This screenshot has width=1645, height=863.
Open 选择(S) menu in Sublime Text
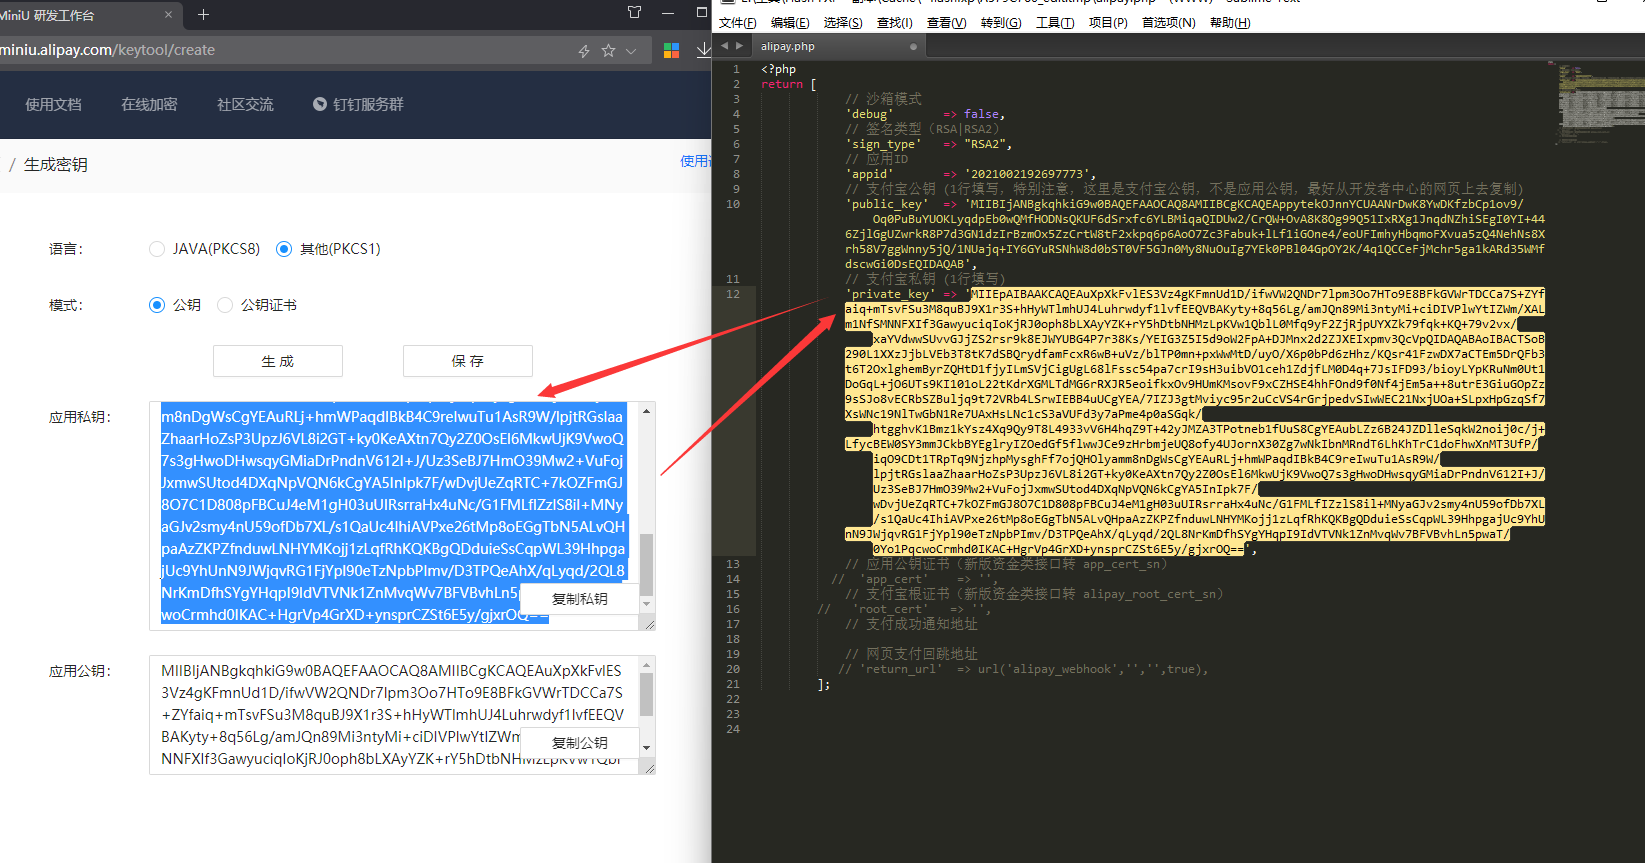(843, 23)
